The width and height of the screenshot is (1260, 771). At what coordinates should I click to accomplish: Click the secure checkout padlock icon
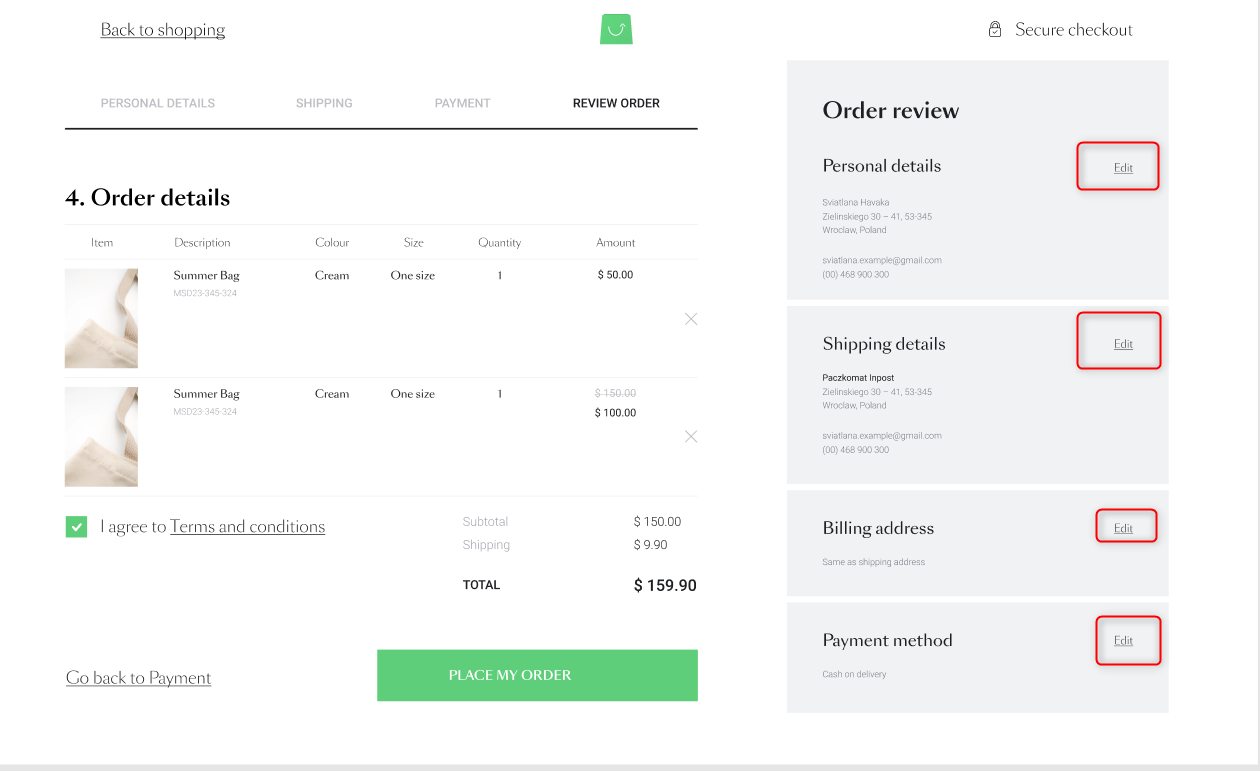pos(994,29)
